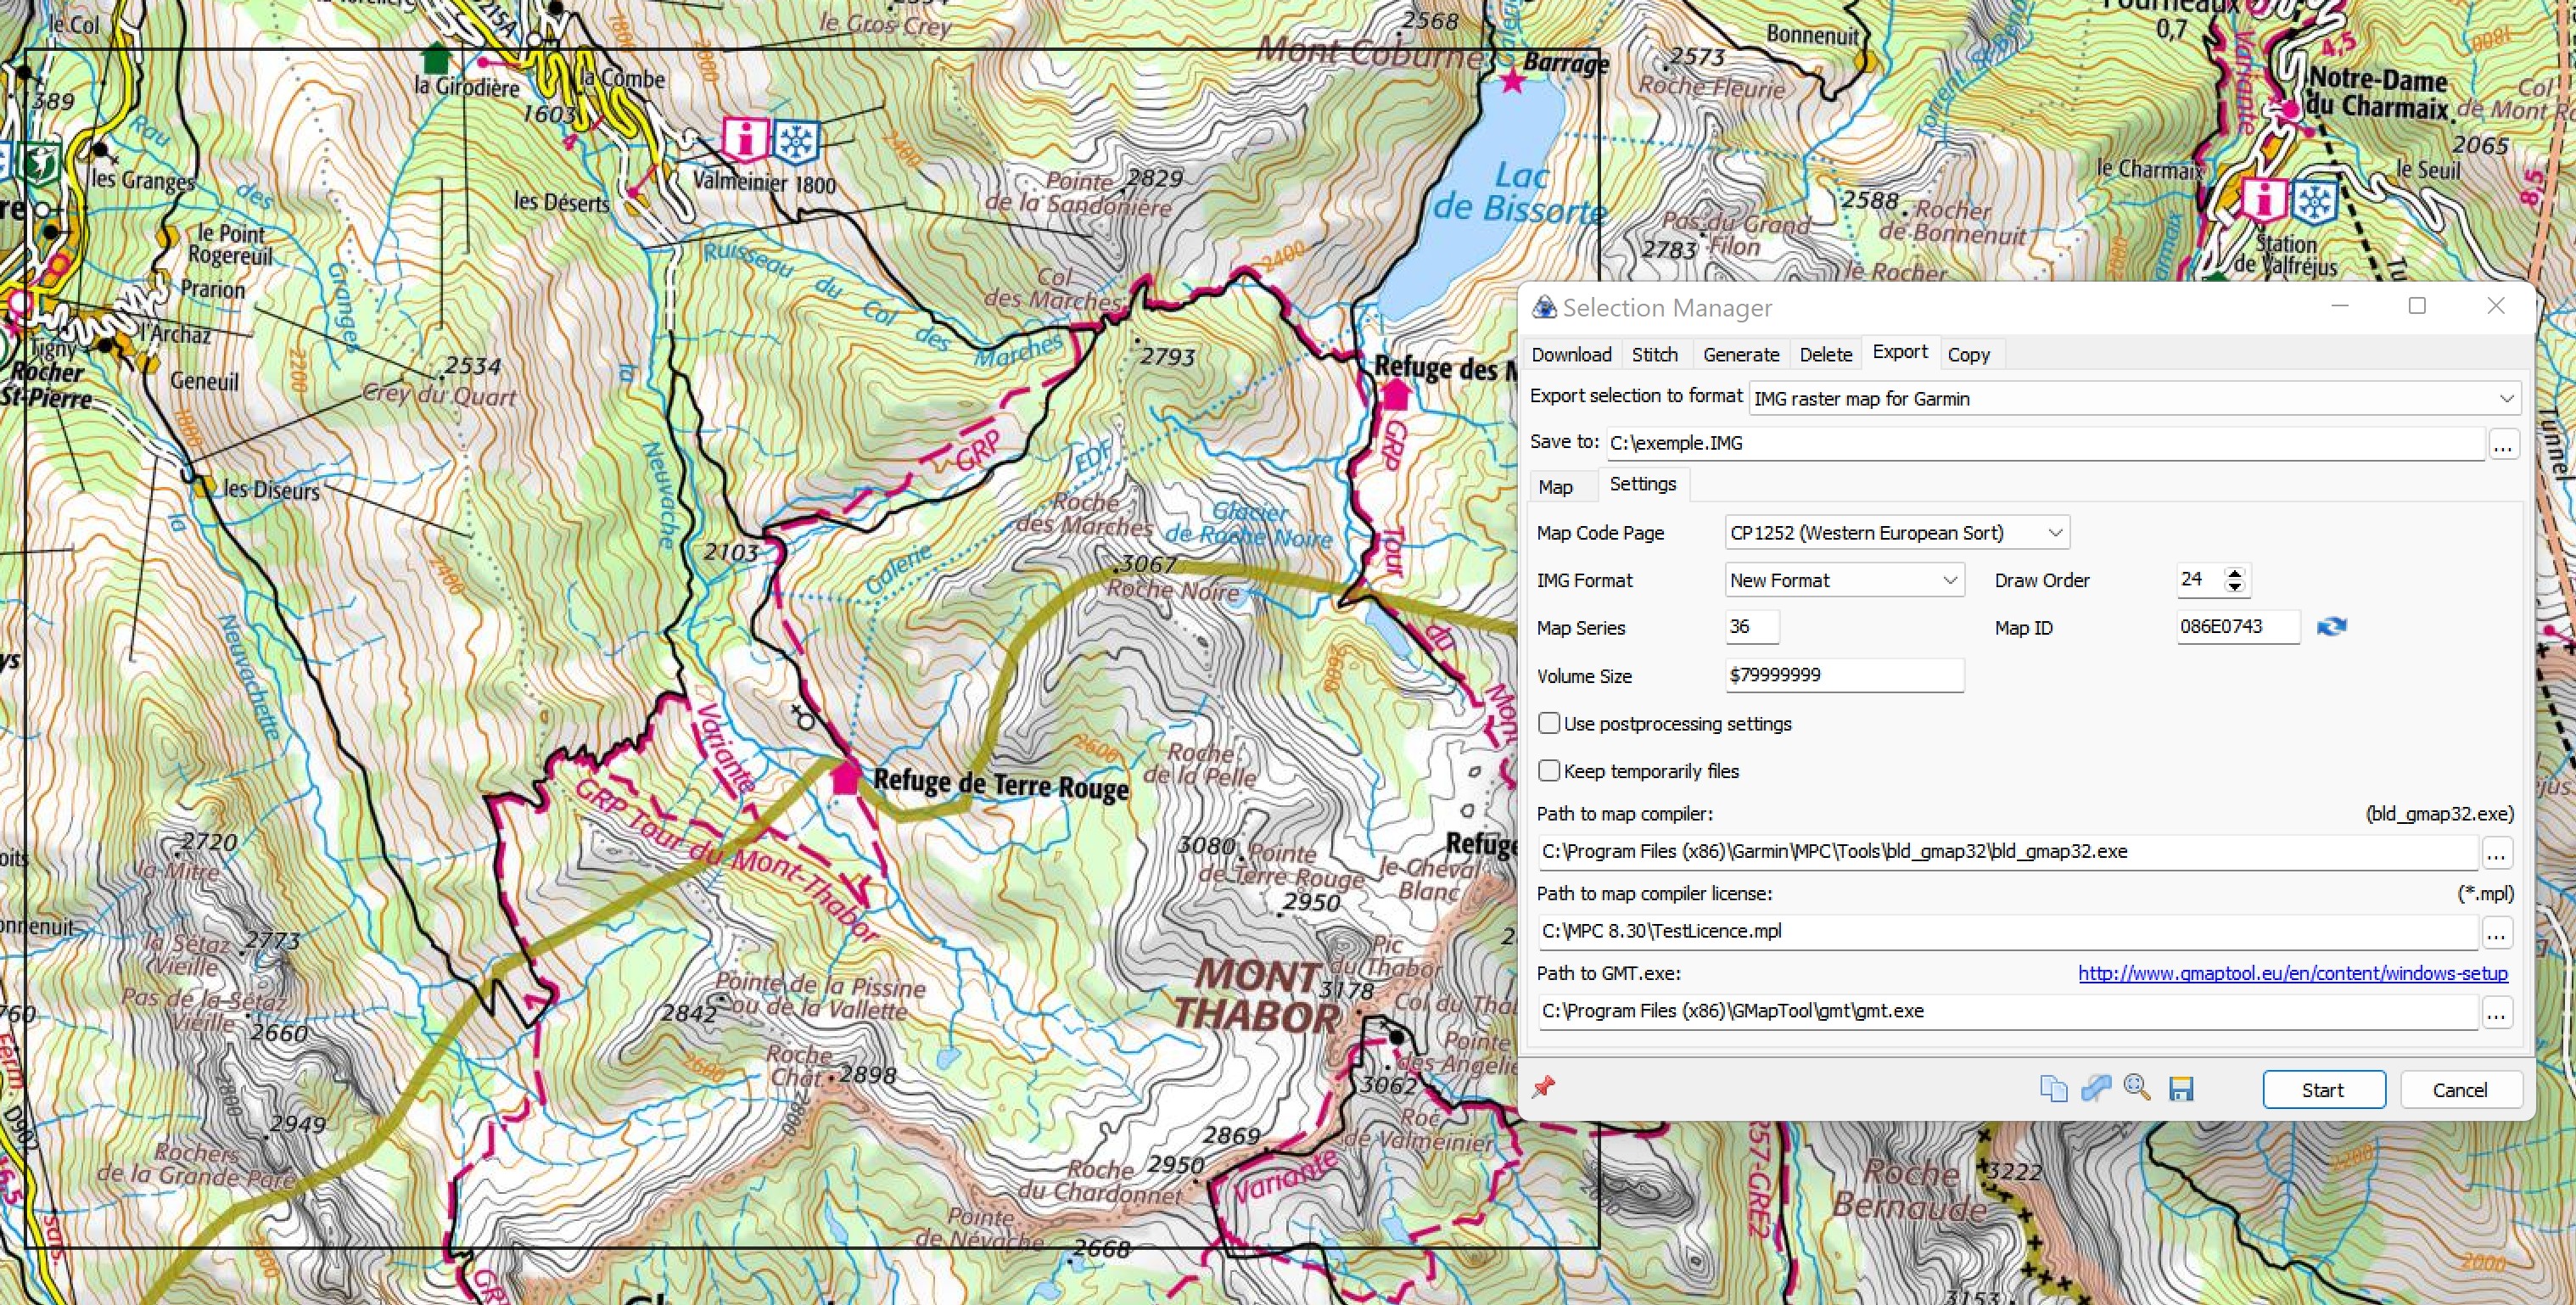Click the blue polyline selection icon
Screen dimensions: 2576x1305
2095,1088
